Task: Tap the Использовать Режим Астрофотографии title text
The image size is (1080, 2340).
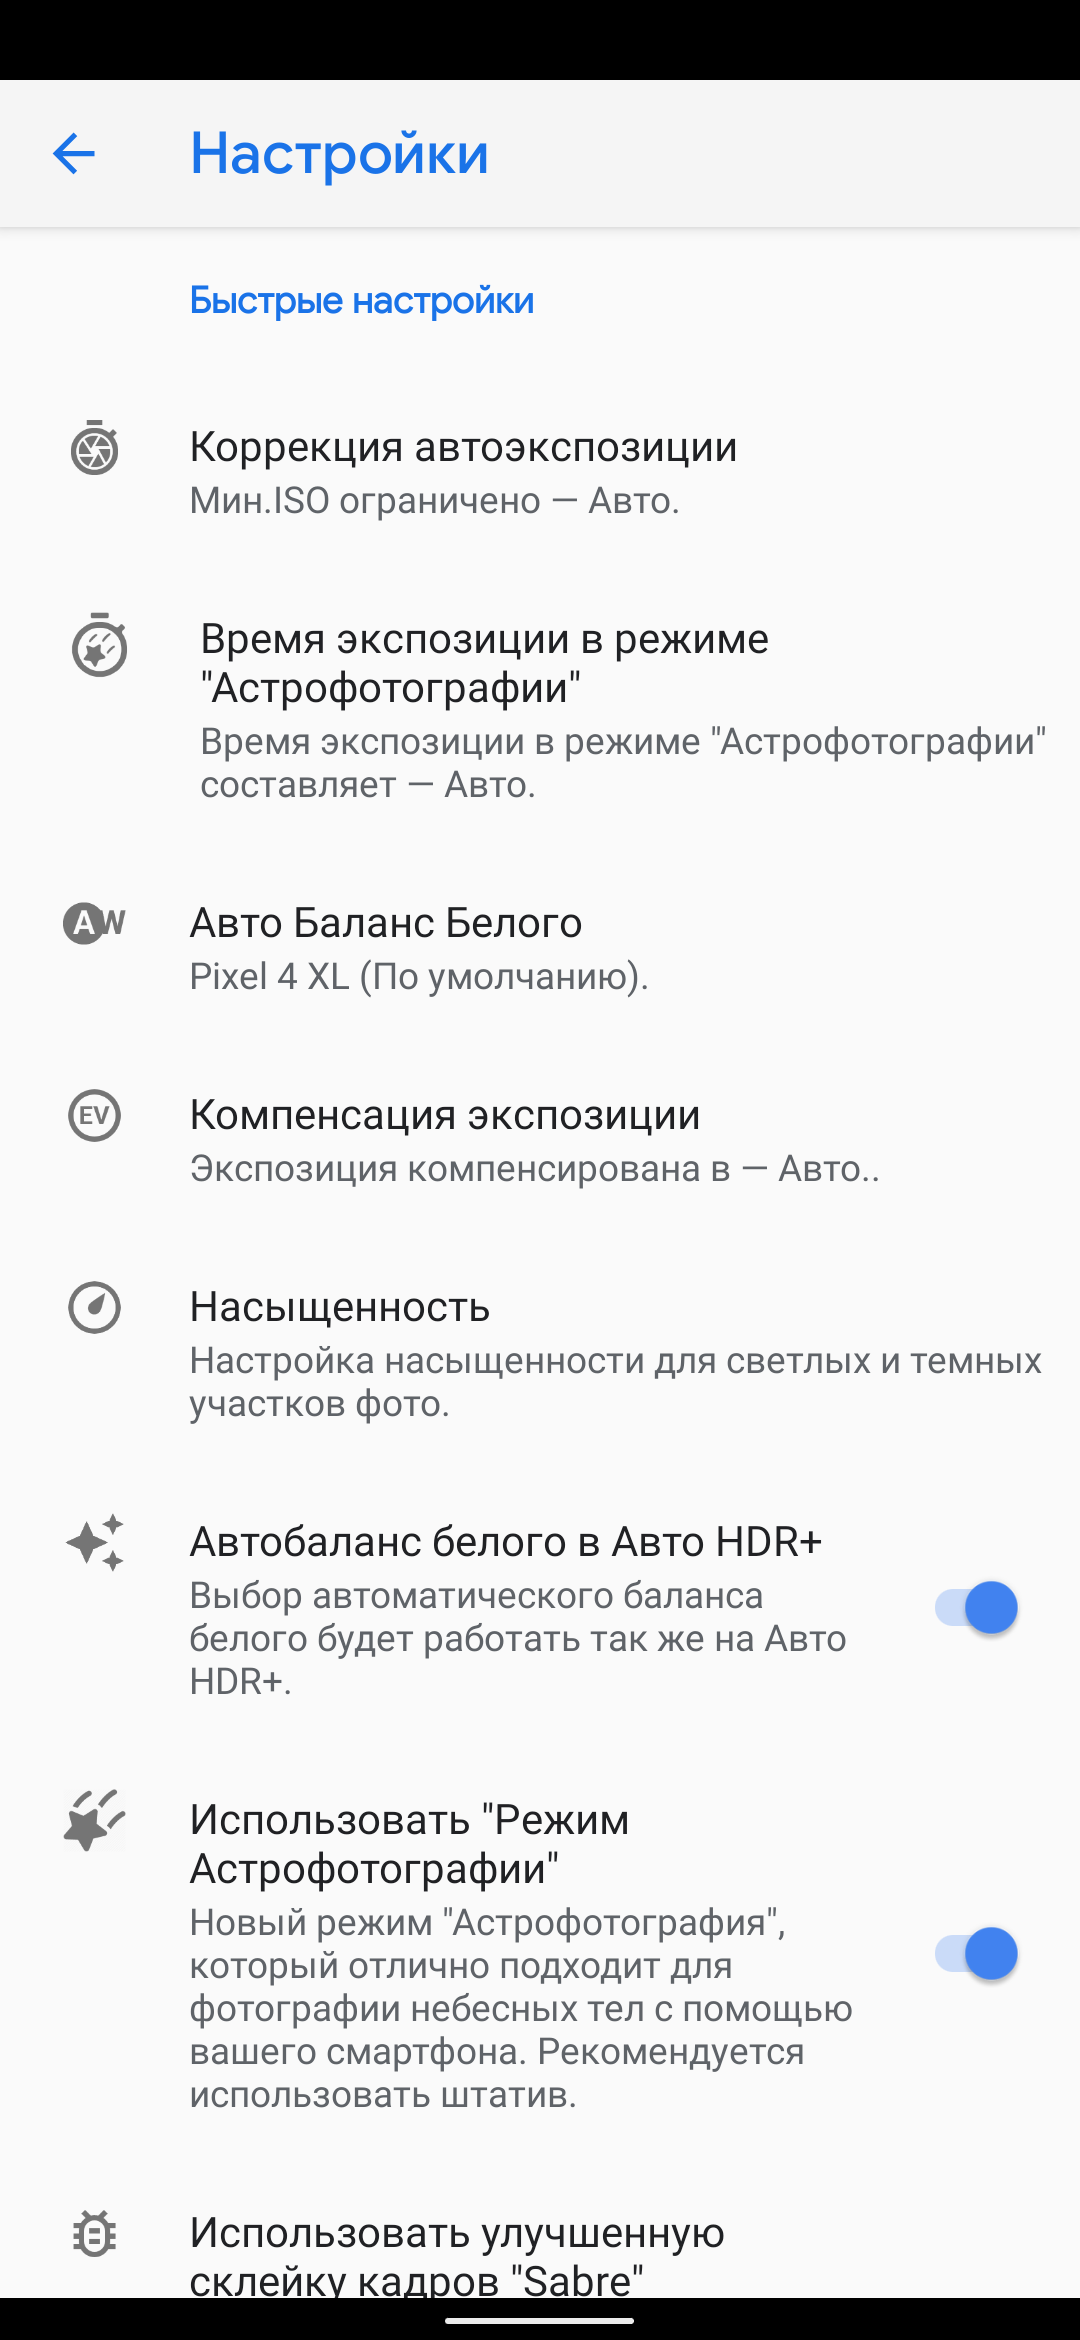Action: click(409, 1844)
